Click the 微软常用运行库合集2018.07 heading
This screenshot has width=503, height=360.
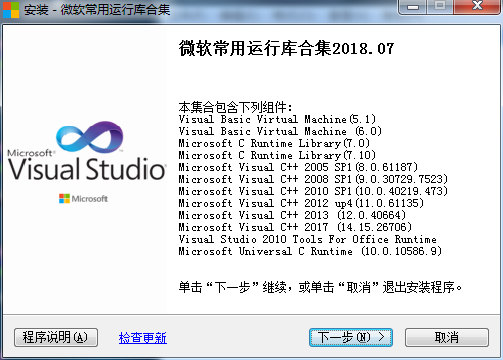[x=286, y=49]
